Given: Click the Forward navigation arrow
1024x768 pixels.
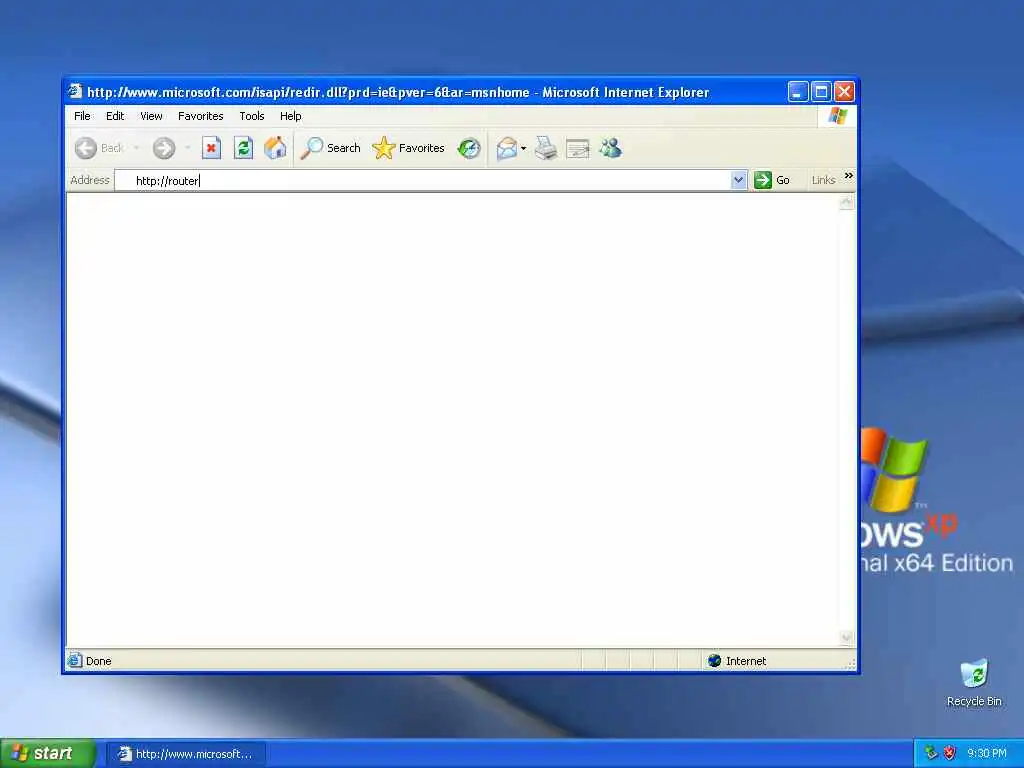Looking at the screenshot, I should [164, 148].
